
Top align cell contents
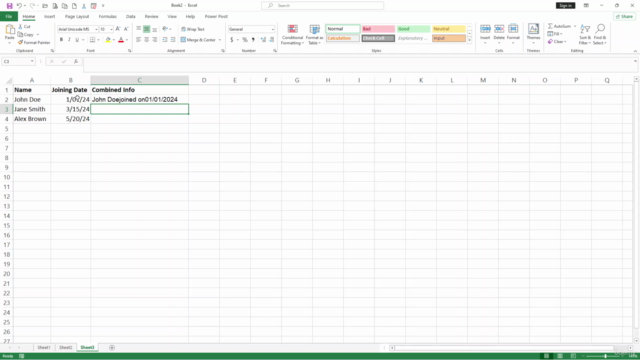[138, 29]
